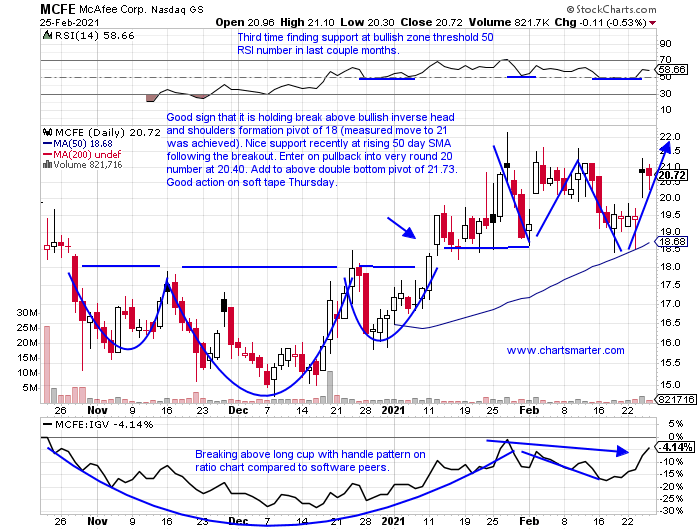Click the High 21.10 value

(x=308, y=22)
